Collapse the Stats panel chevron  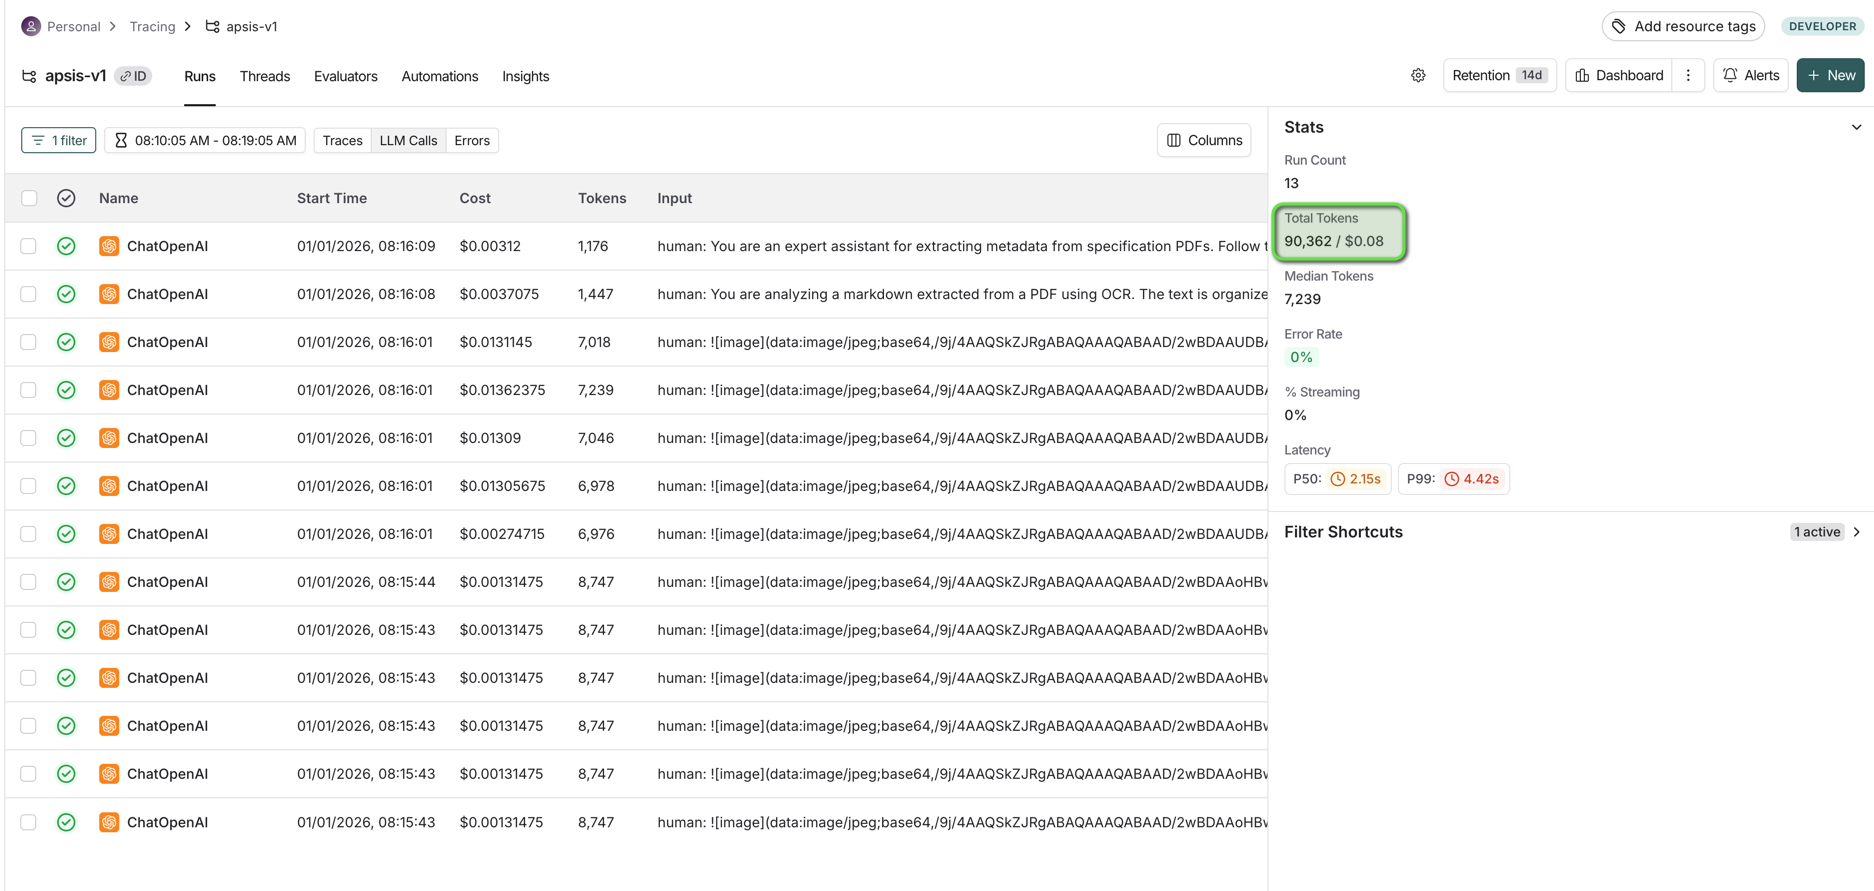(1856, 127)
